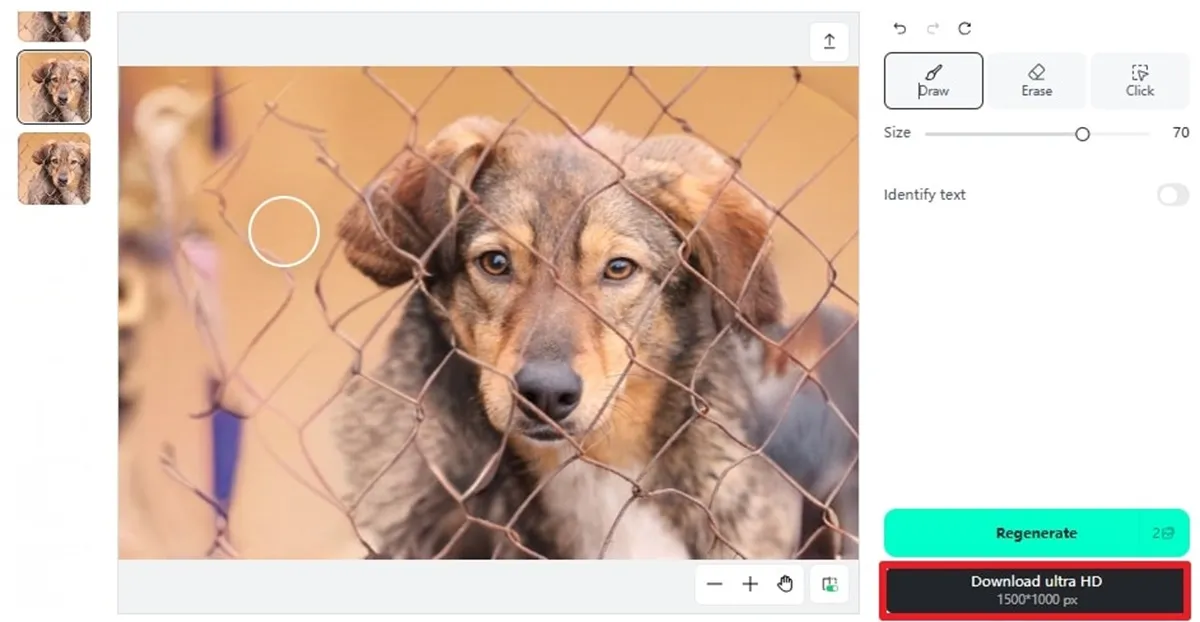Undo the last edit
This screenshot has width=1200, height=622.
(x=898, y=29)
